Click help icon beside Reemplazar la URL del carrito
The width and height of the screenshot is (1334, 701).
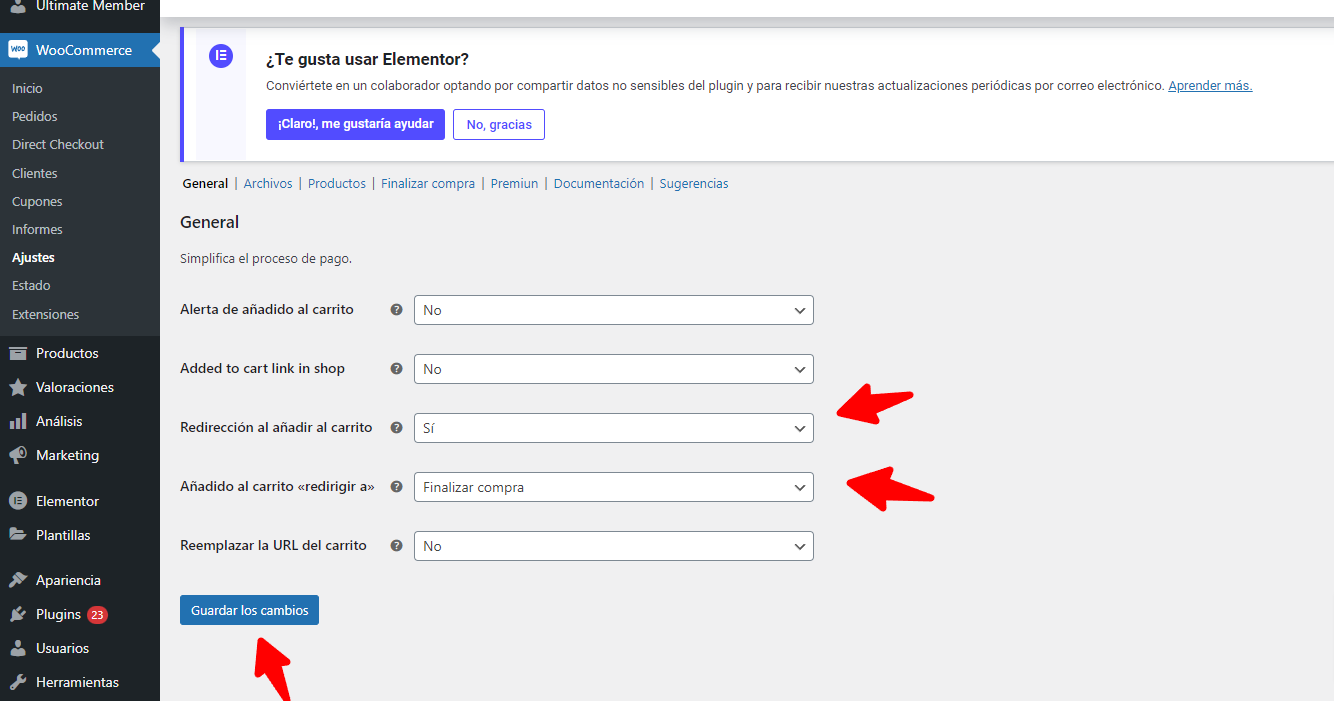[x=396, y=546]
